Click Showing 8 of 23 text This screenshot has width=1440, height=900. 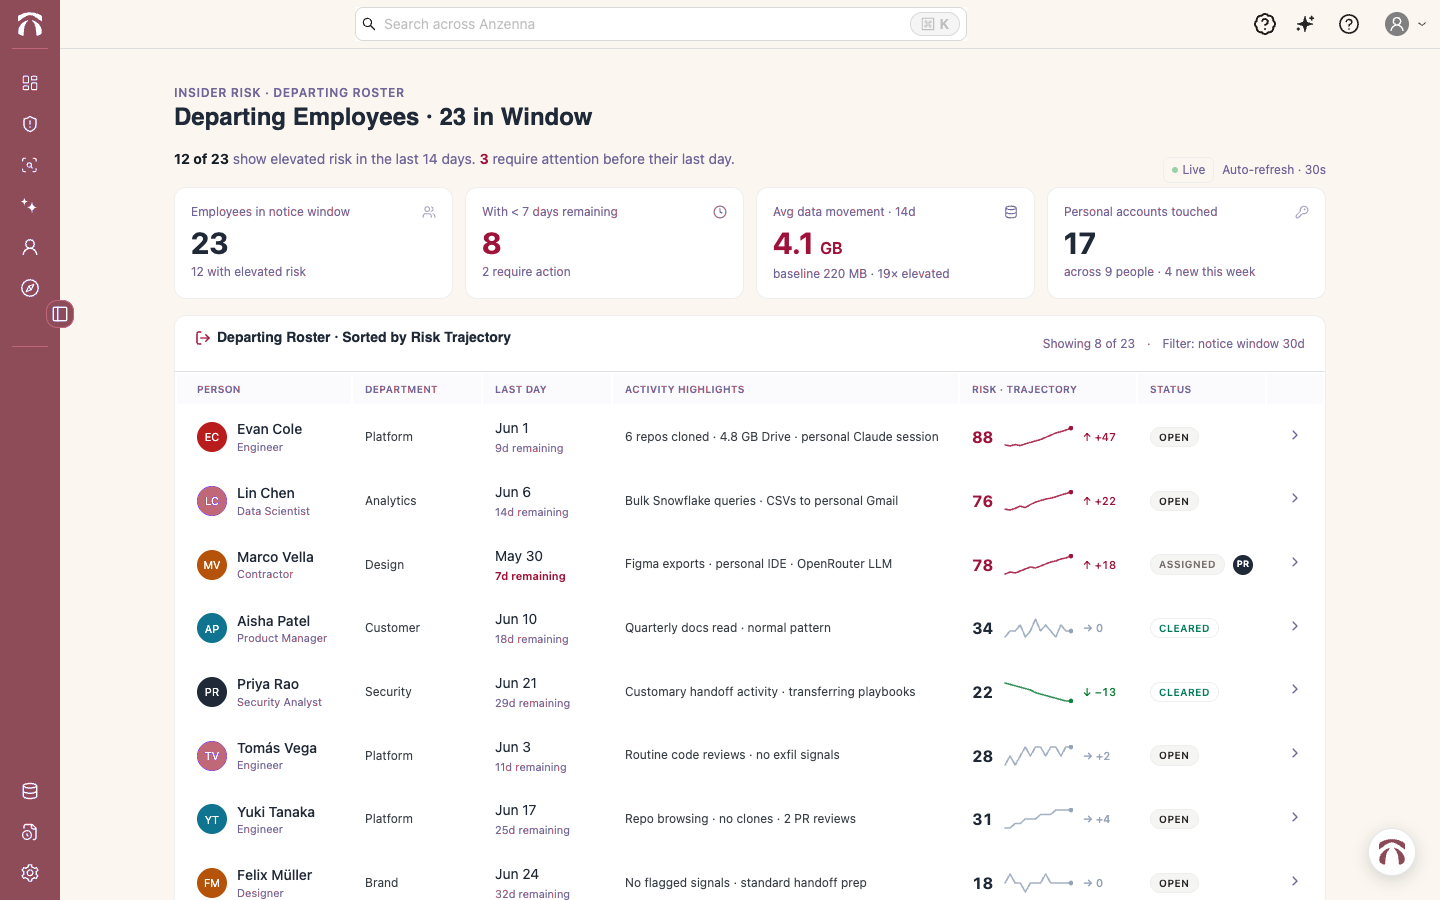pos(1089,344)
